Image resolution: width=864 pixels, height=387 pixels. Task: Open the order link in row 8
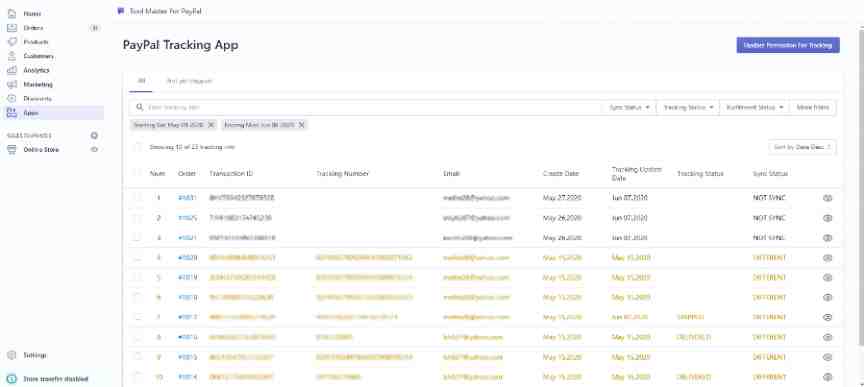187,337
